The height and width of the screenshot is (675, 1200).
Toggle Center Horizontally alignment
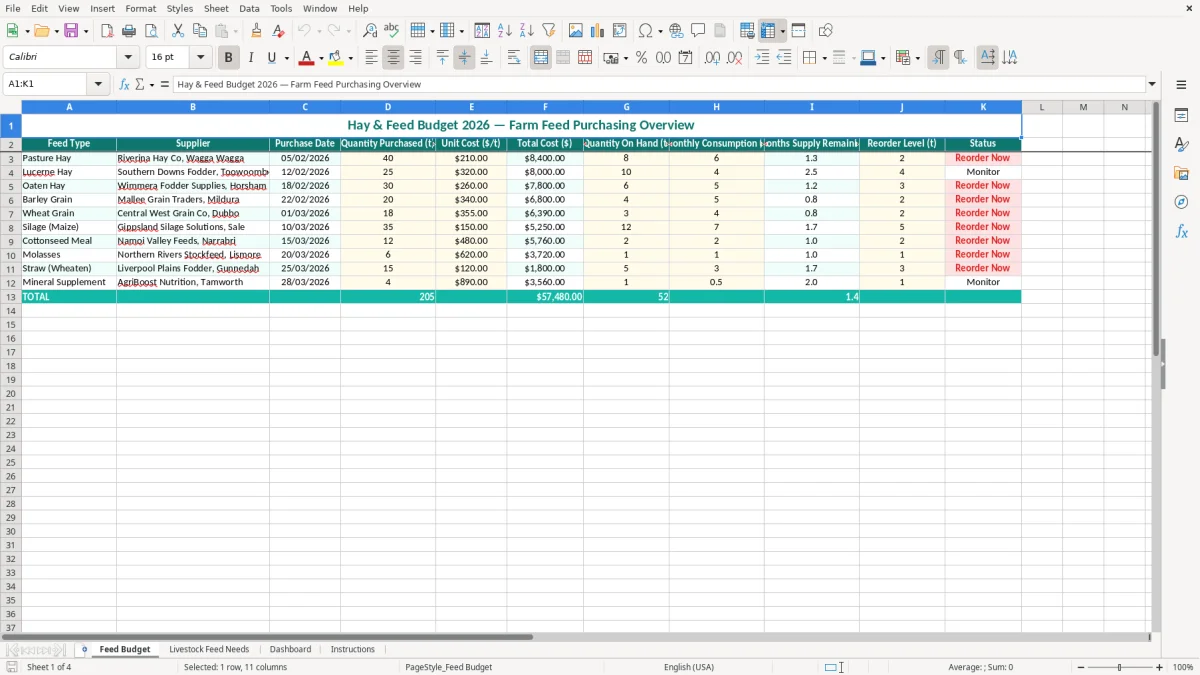[393, 58]
